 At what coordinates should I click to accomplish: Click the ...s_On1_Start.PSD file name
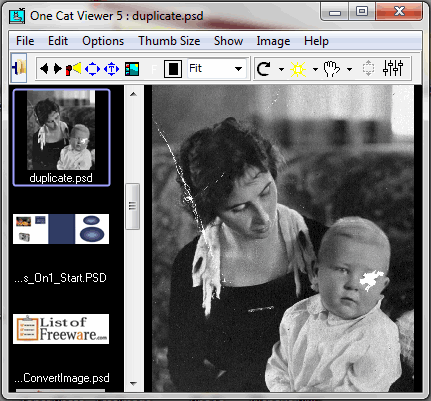[x=60, y=278]
